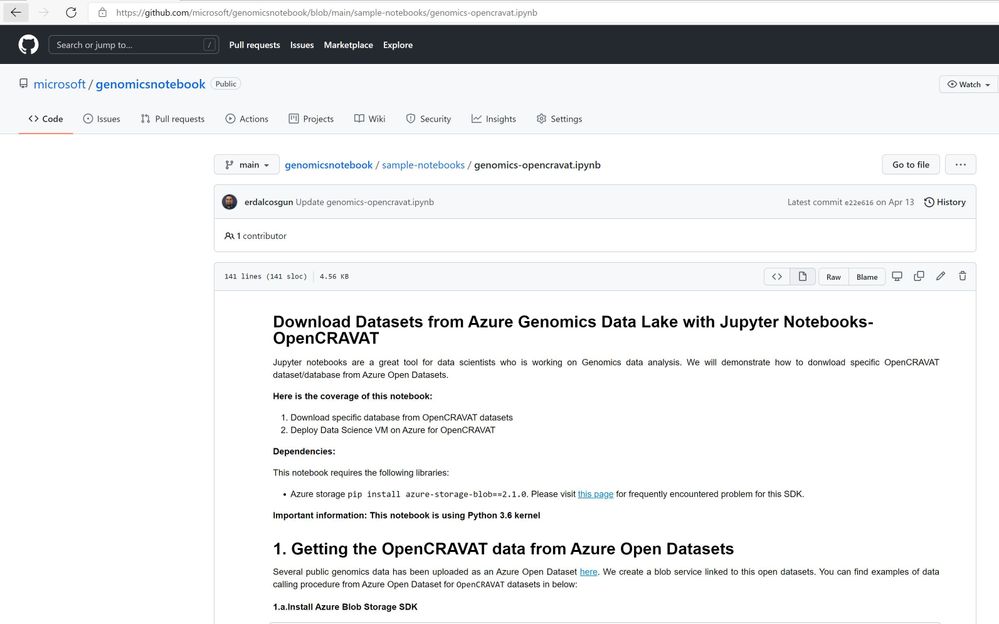Go back with browser back arrow
The width and height of the screenshot is (999, 624).
16,12
